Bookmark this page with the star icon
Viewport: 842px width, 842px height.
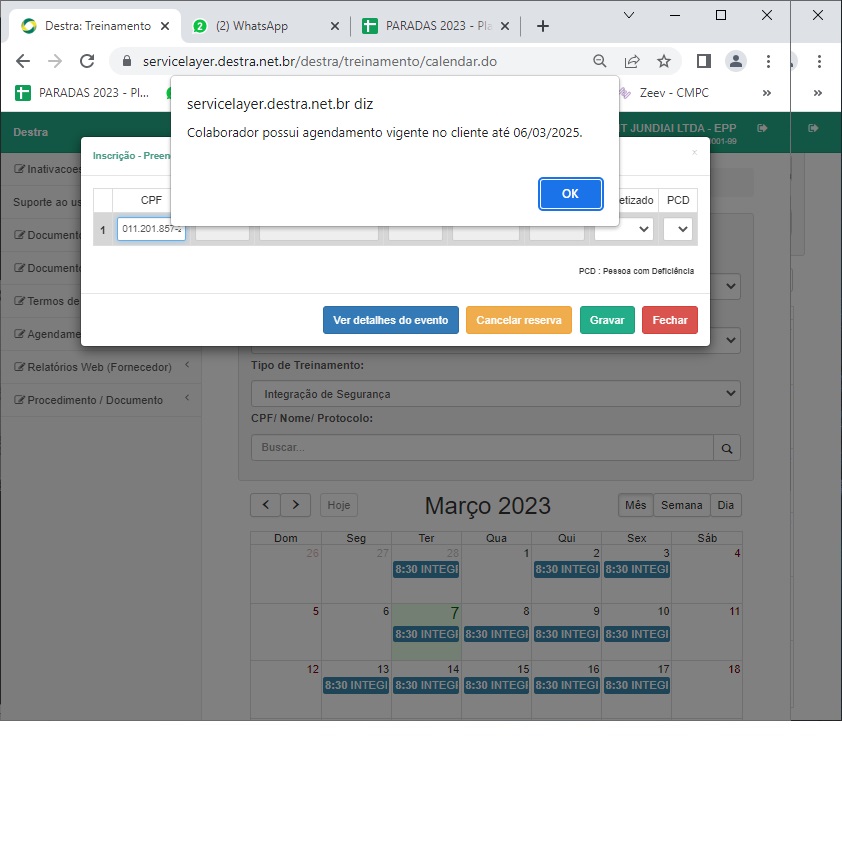tap(664, 61)
